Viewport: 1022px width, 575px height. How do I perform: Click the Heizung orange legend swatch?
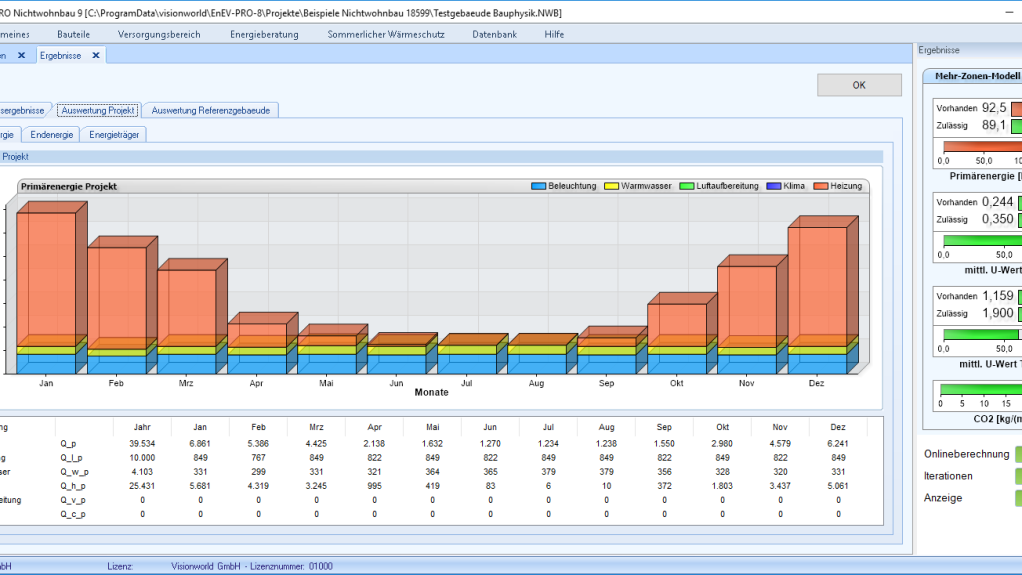click(x=821, y=186)
